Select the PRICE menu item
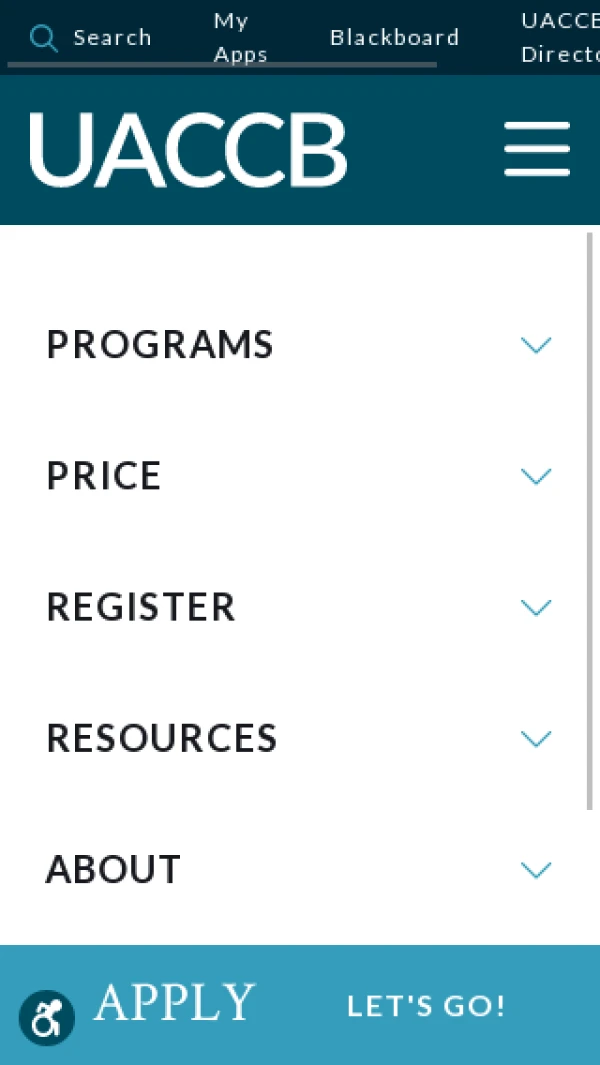 point(104,476)
